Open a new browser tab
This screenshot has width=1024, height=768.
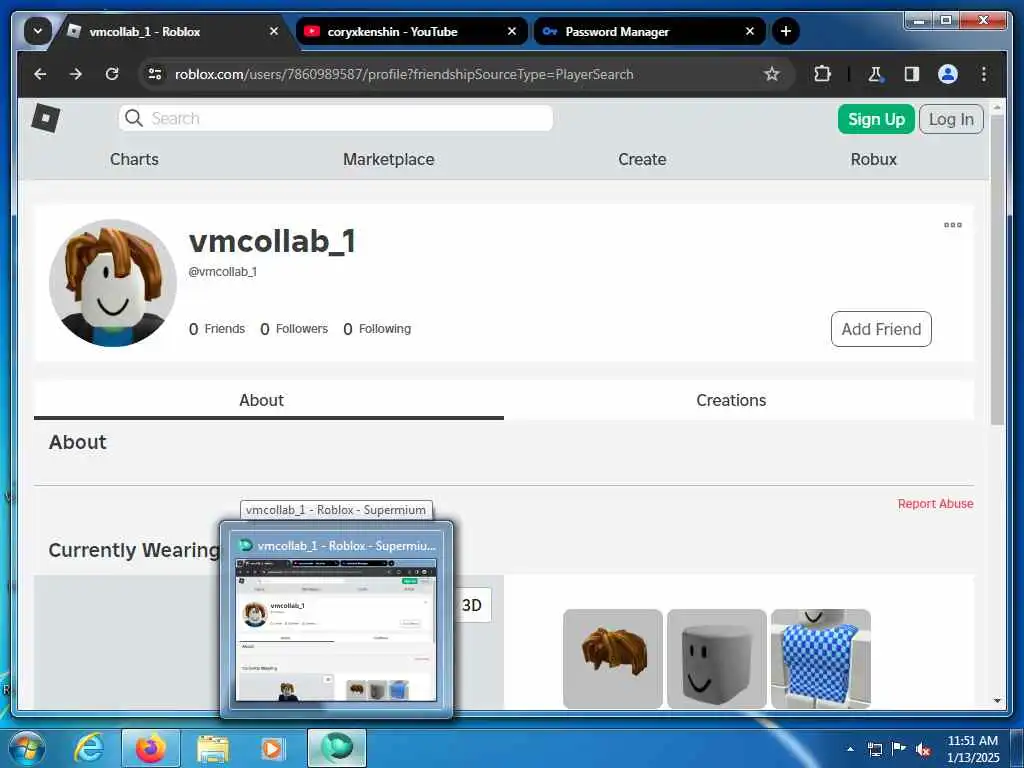(786, 31)
